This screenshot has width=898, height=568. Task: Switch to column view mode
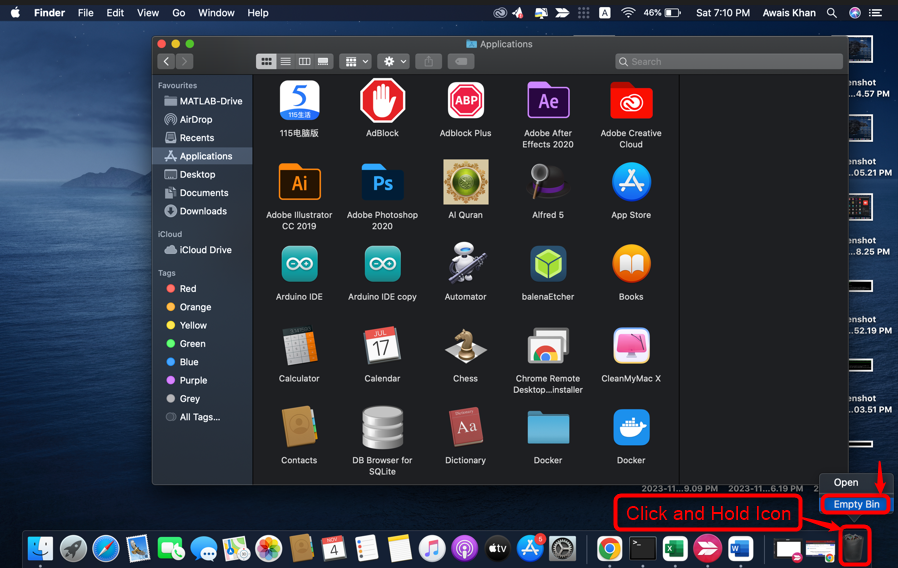click(x=304, y=62)
